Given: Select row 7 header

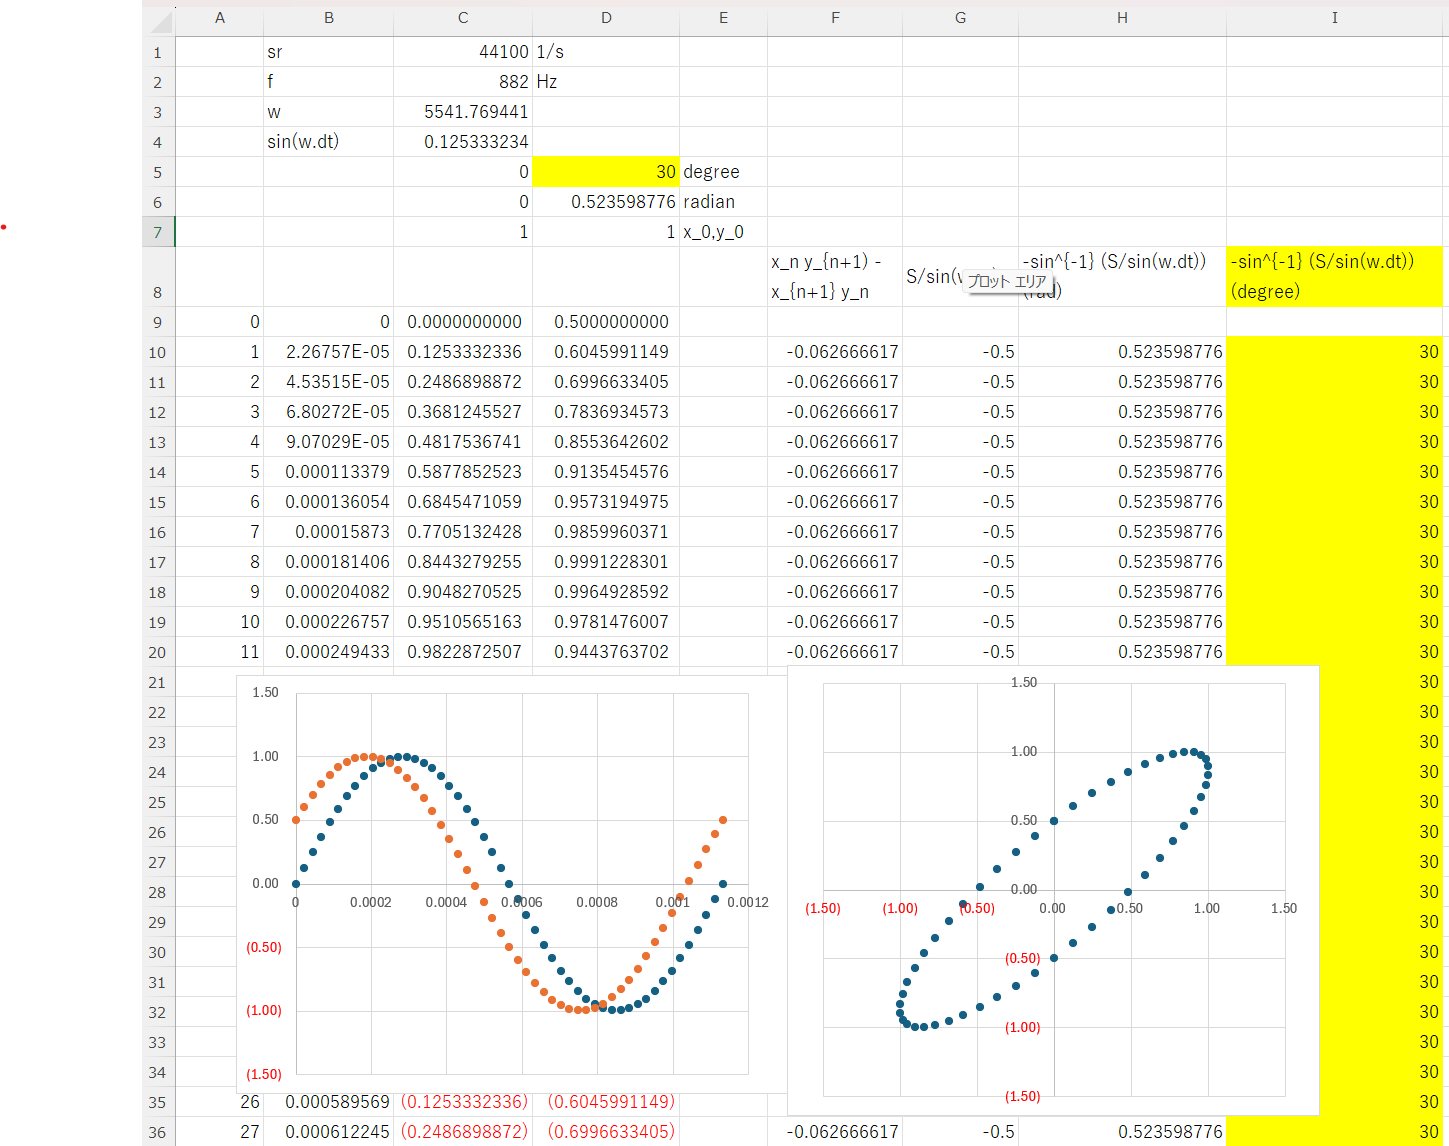Looking at the screenshot, I should coord(158,233).
